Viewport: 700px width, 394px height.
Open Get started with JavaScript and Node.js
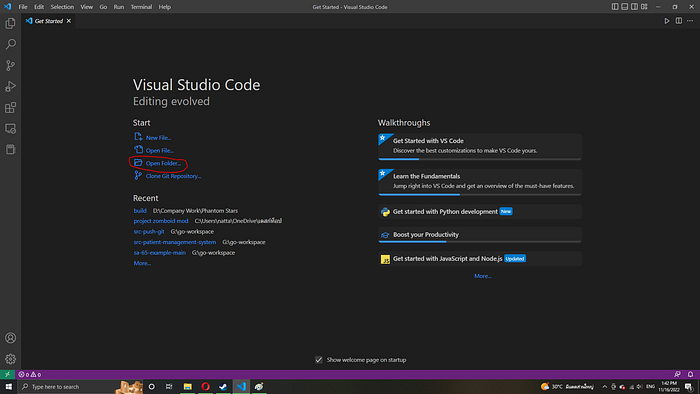(x=480, y=259)
